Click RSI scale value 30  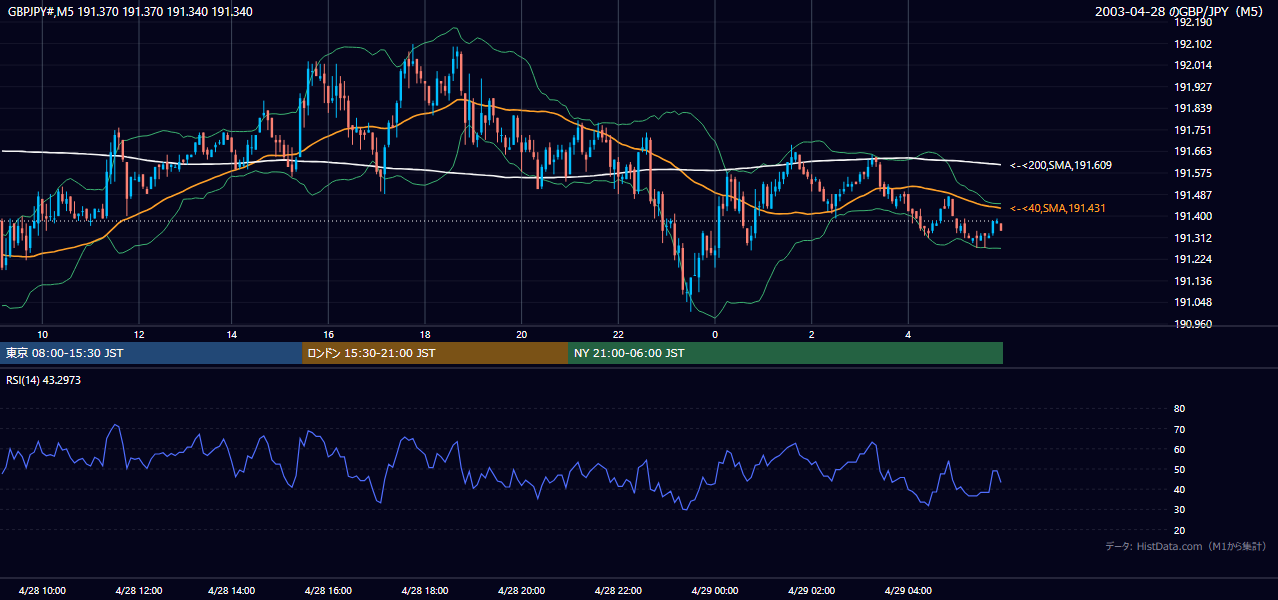[1179, 510]
